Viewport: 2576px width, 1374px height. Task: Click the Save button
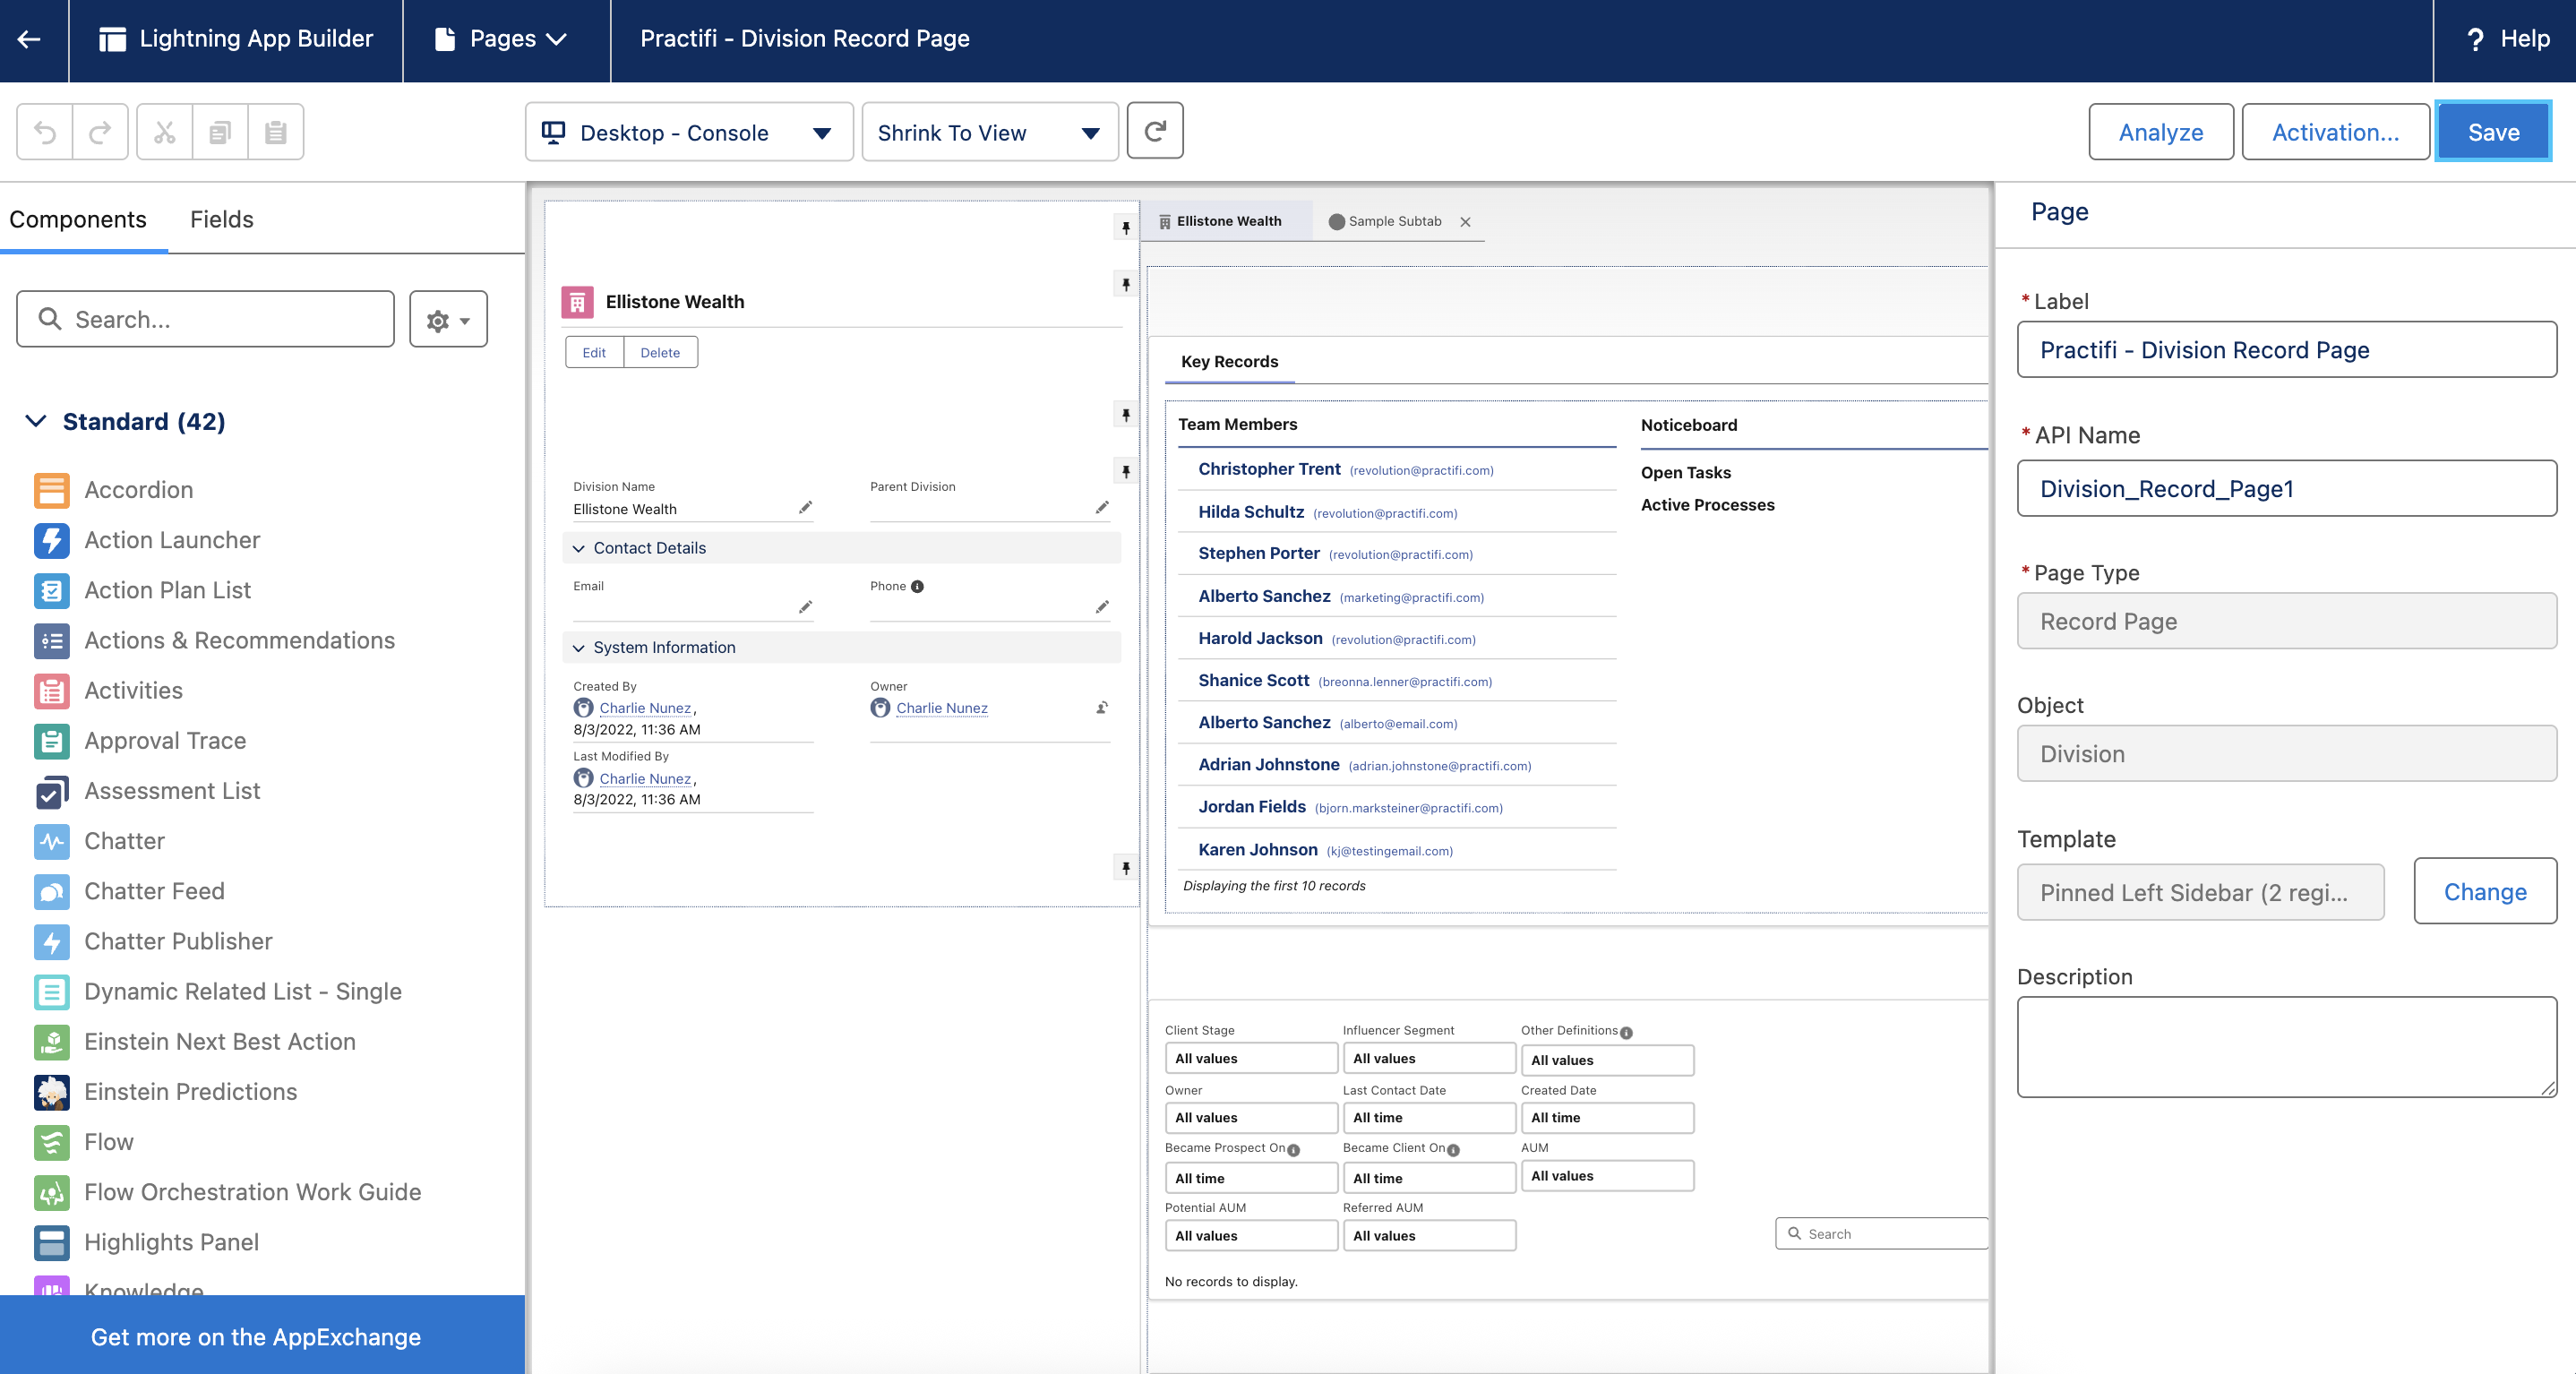[2492, 132]
